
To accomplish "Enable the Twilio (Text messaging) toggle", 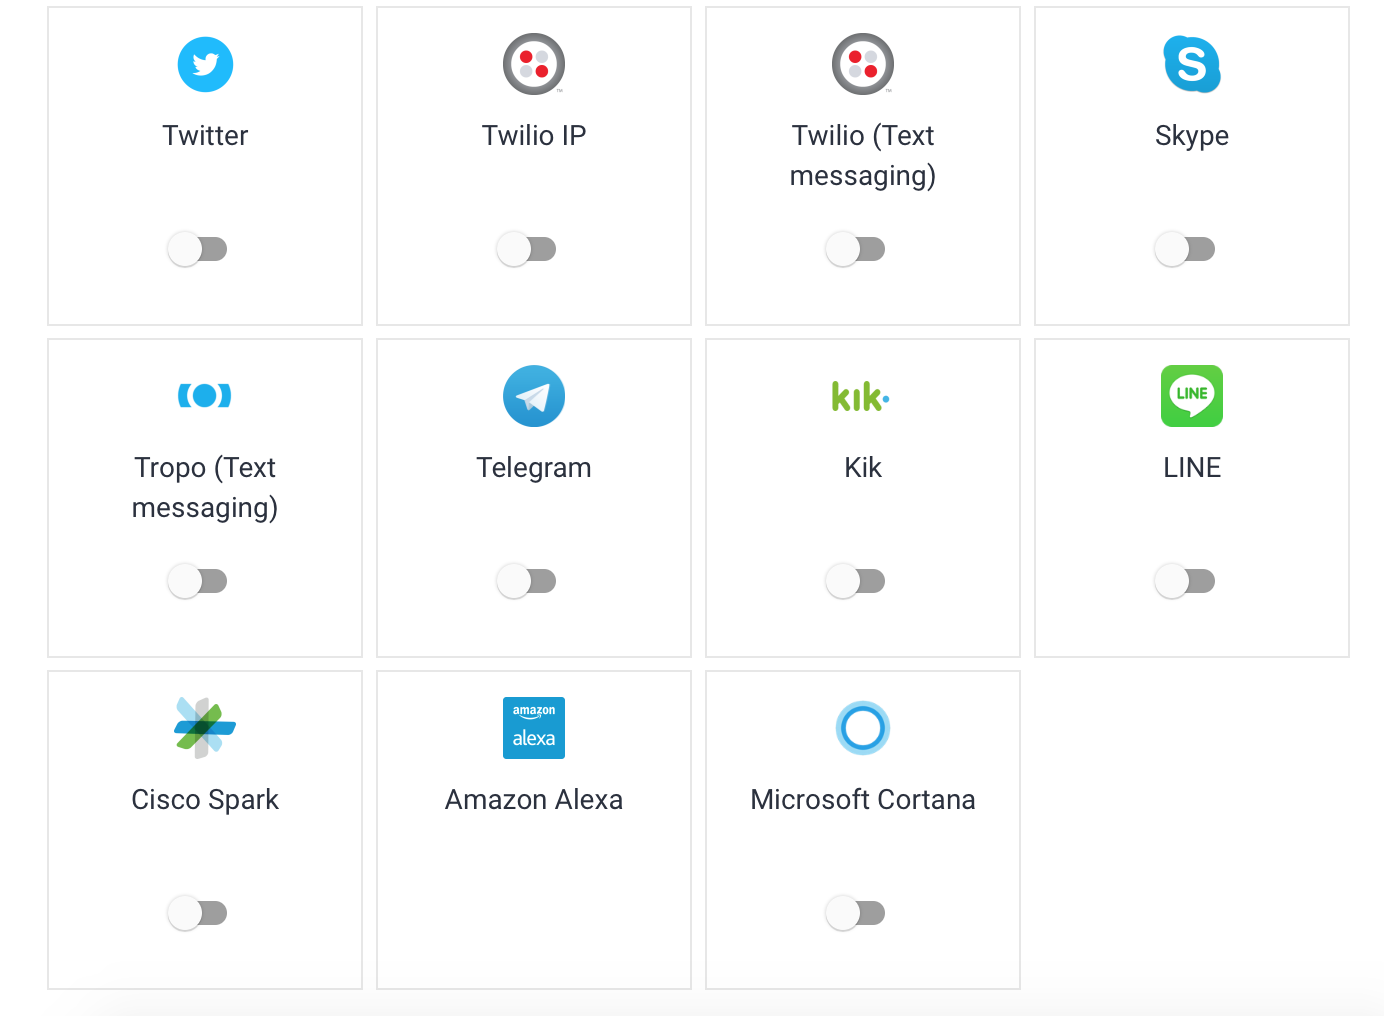I will tap(855, 249).
